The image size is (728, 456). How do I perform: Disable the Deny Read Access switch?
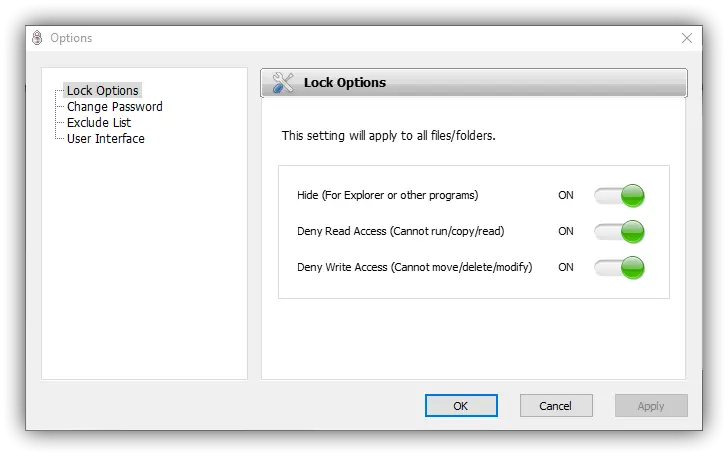pos(619,232)
